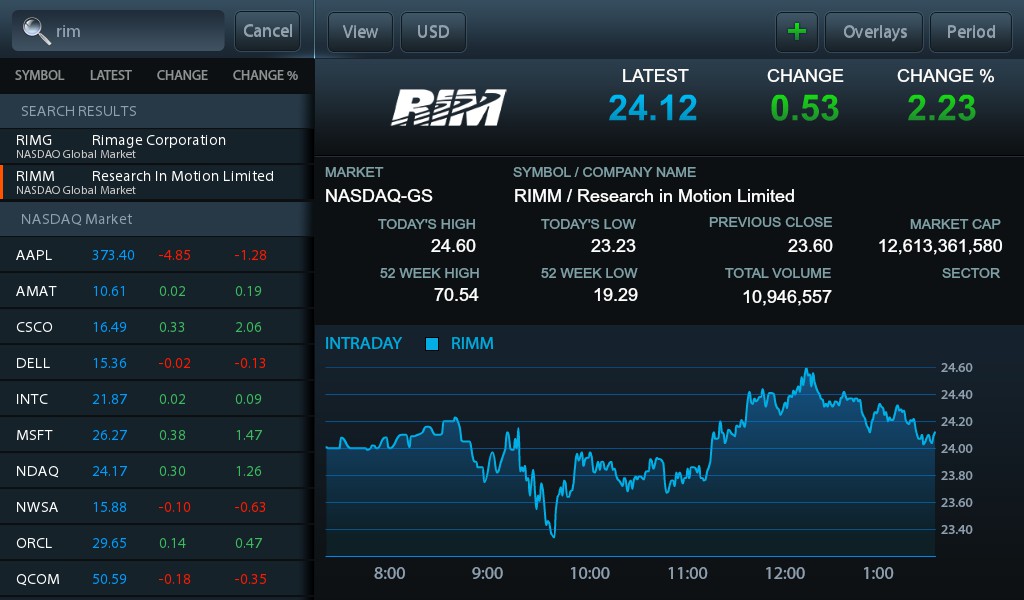Open the View menu button
Viewport: 1024px width, 600px height.
coord(360,31)
